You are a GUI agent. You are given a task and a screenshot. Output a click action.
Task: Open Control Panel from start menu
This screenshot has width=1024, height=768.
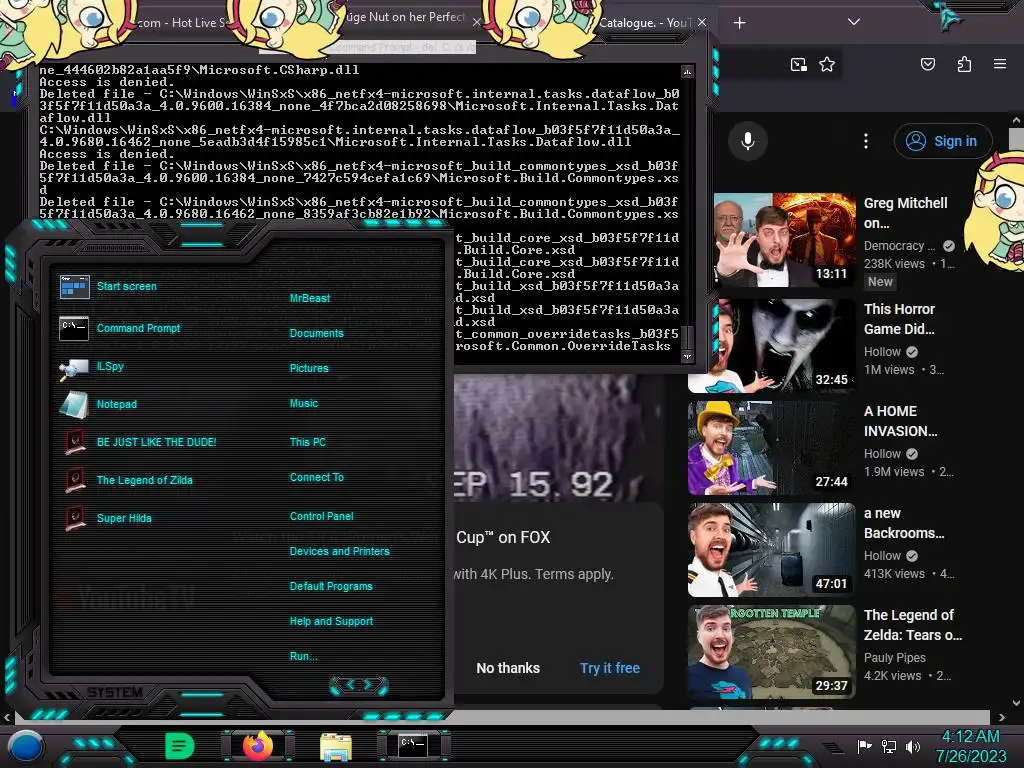click(x=321, y=516)
